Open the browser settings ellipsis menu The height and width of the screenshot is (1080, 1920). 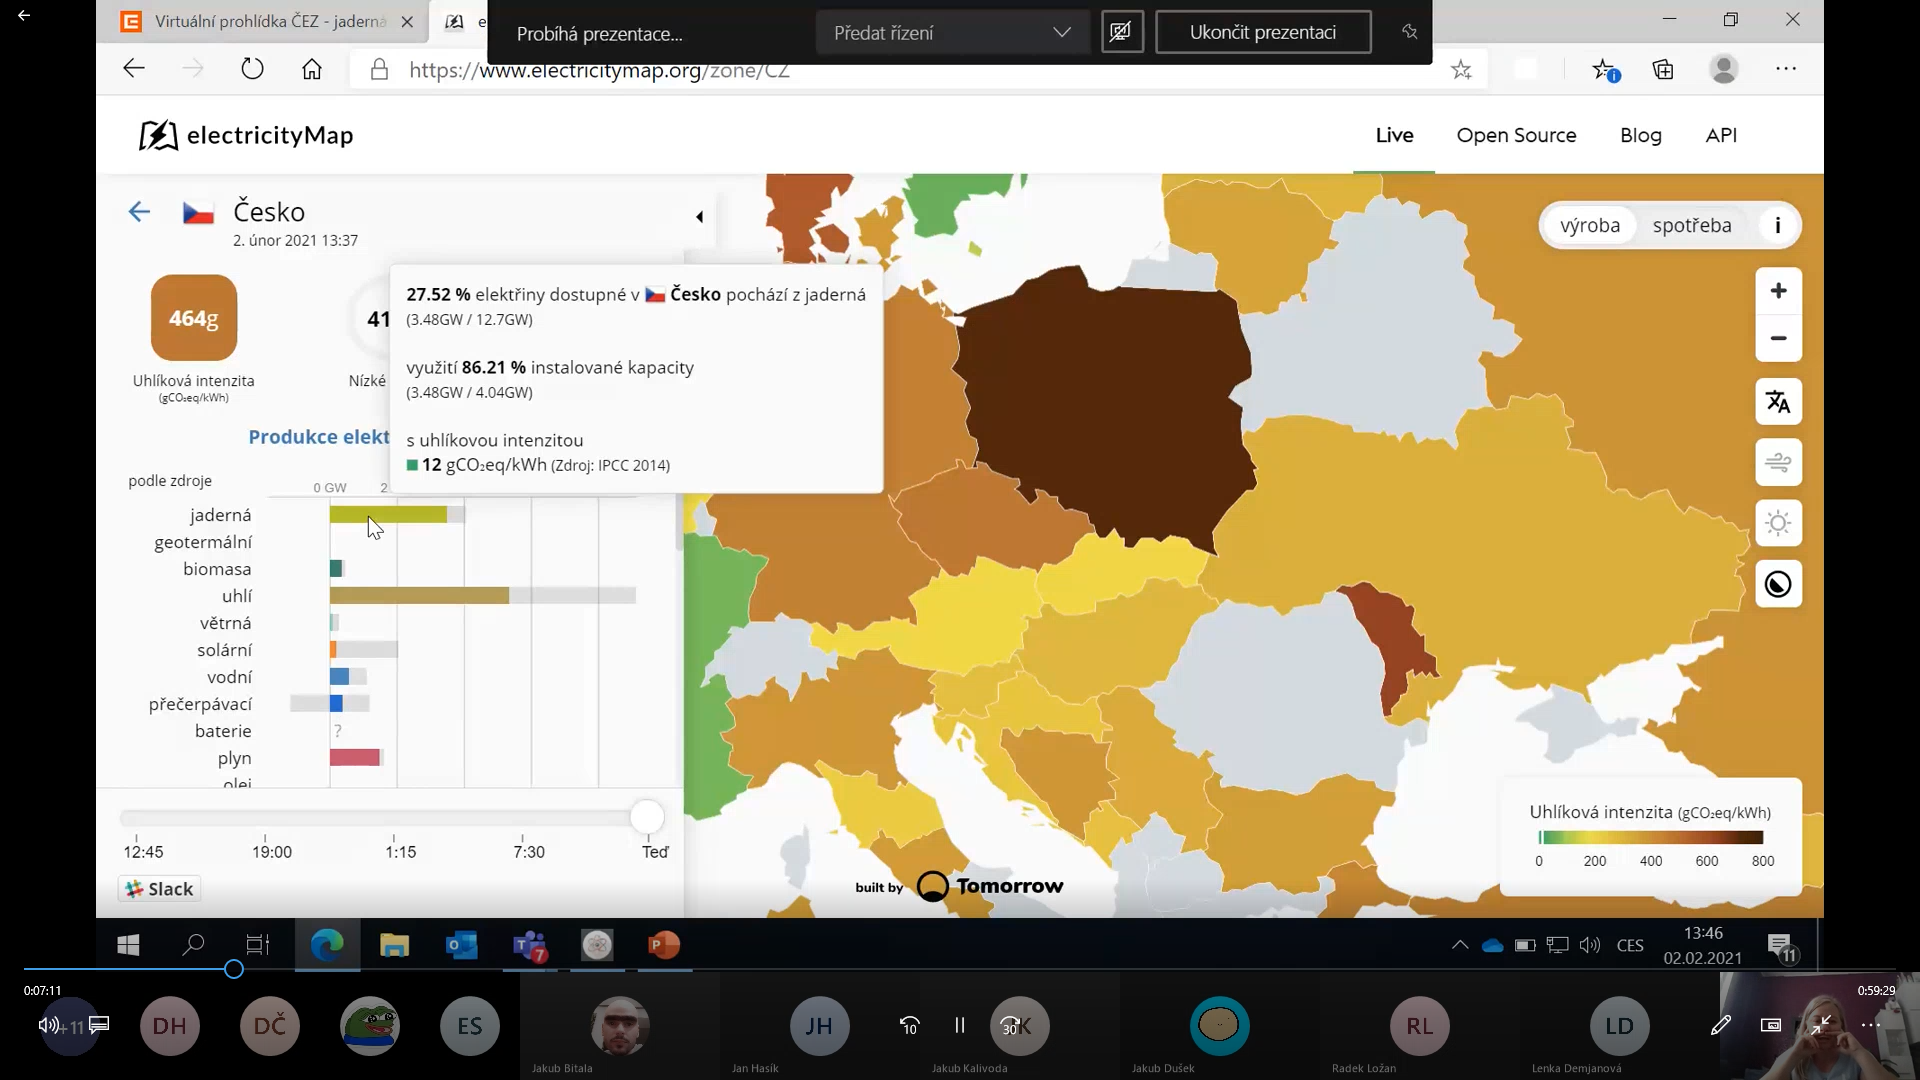pos(1786,69)
